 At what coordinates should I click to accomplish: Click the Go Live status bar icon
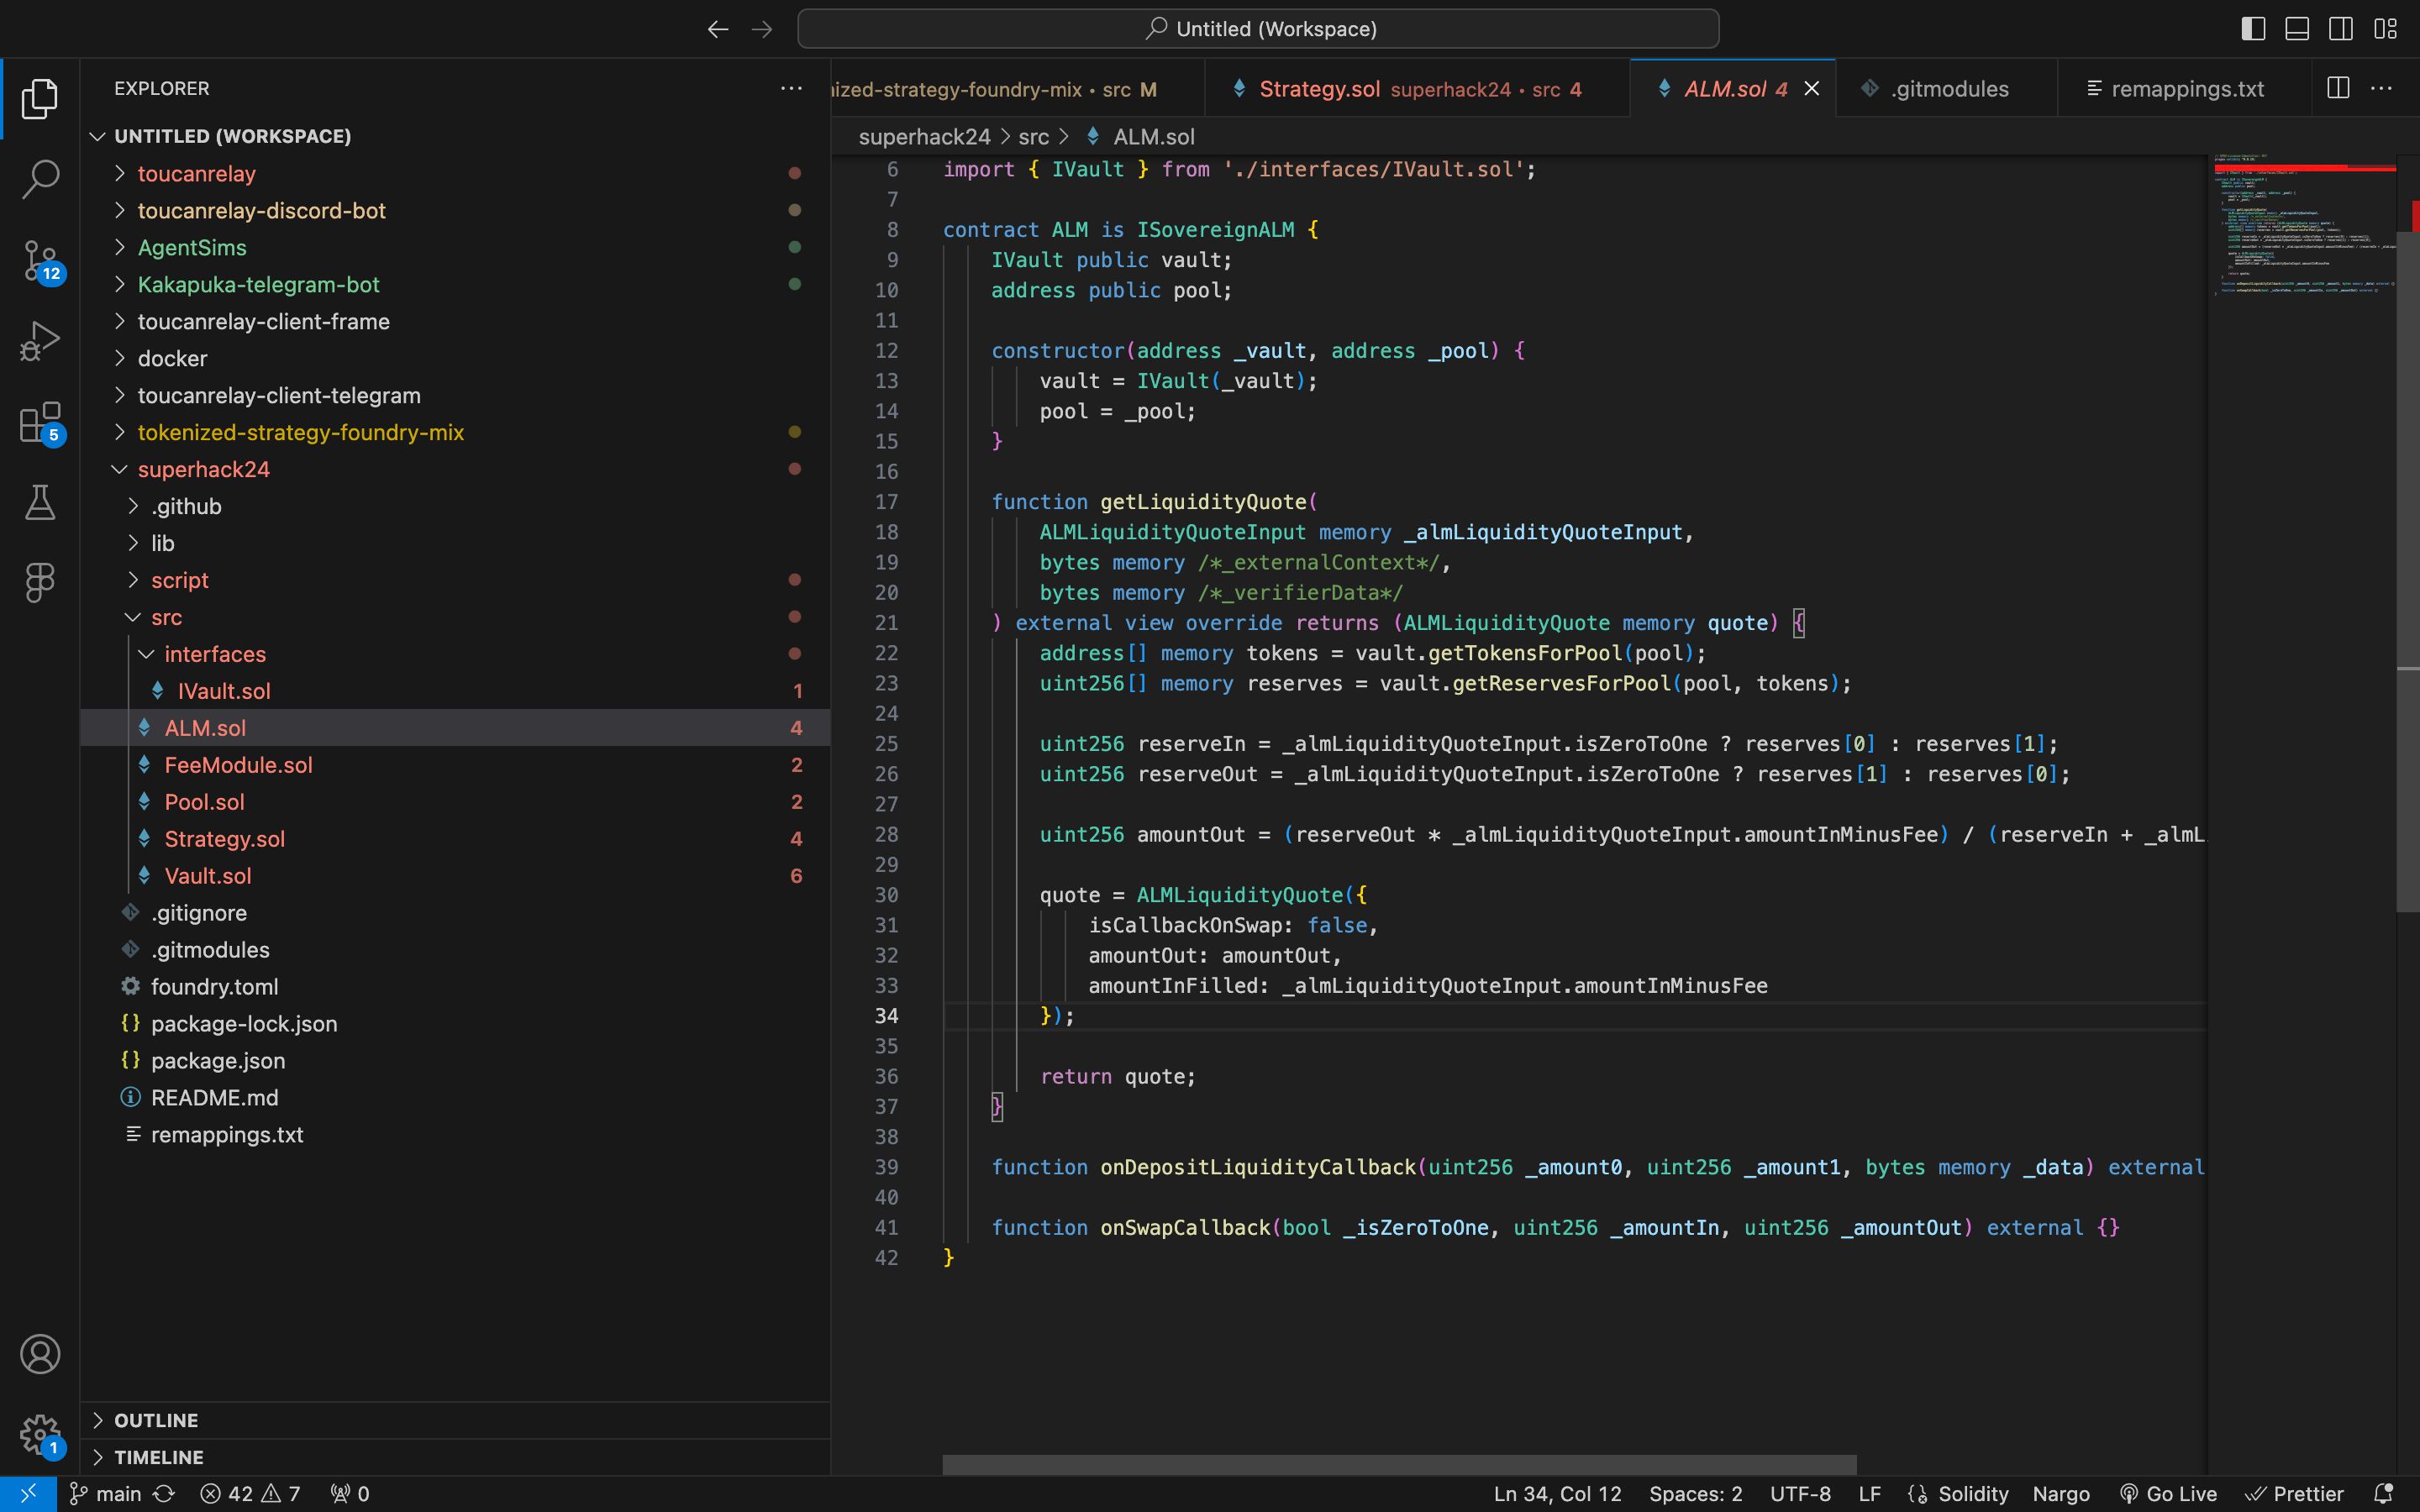2167,1493
